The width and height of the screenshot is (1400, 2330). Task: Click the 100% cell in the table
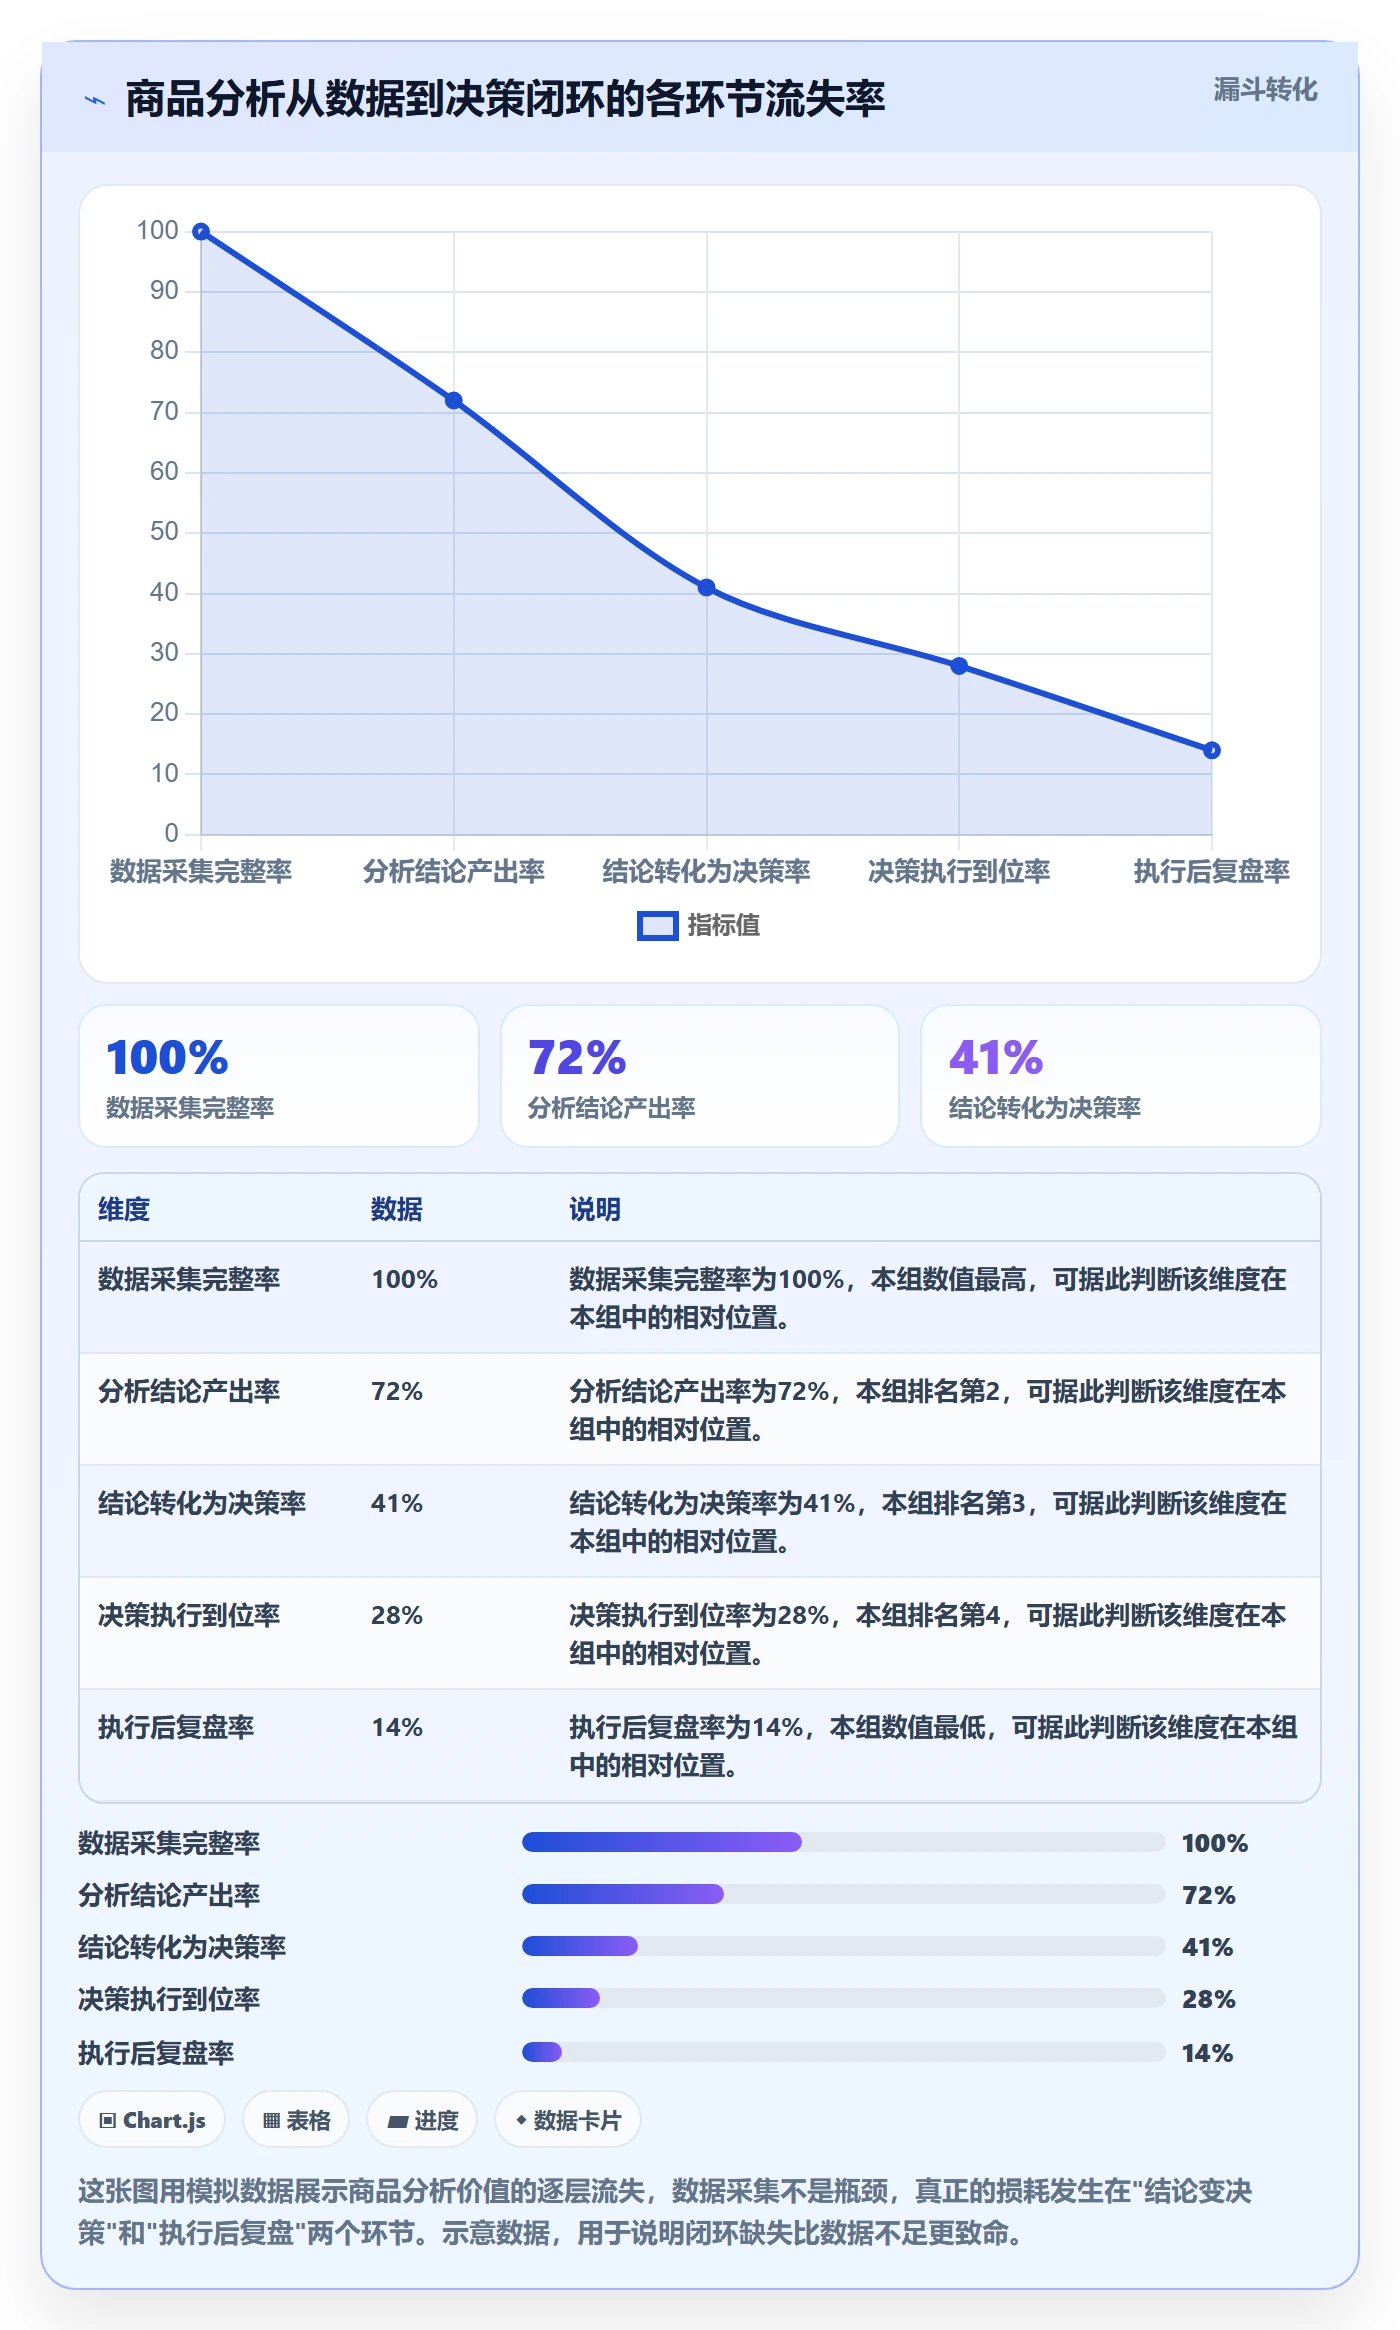405,1280
